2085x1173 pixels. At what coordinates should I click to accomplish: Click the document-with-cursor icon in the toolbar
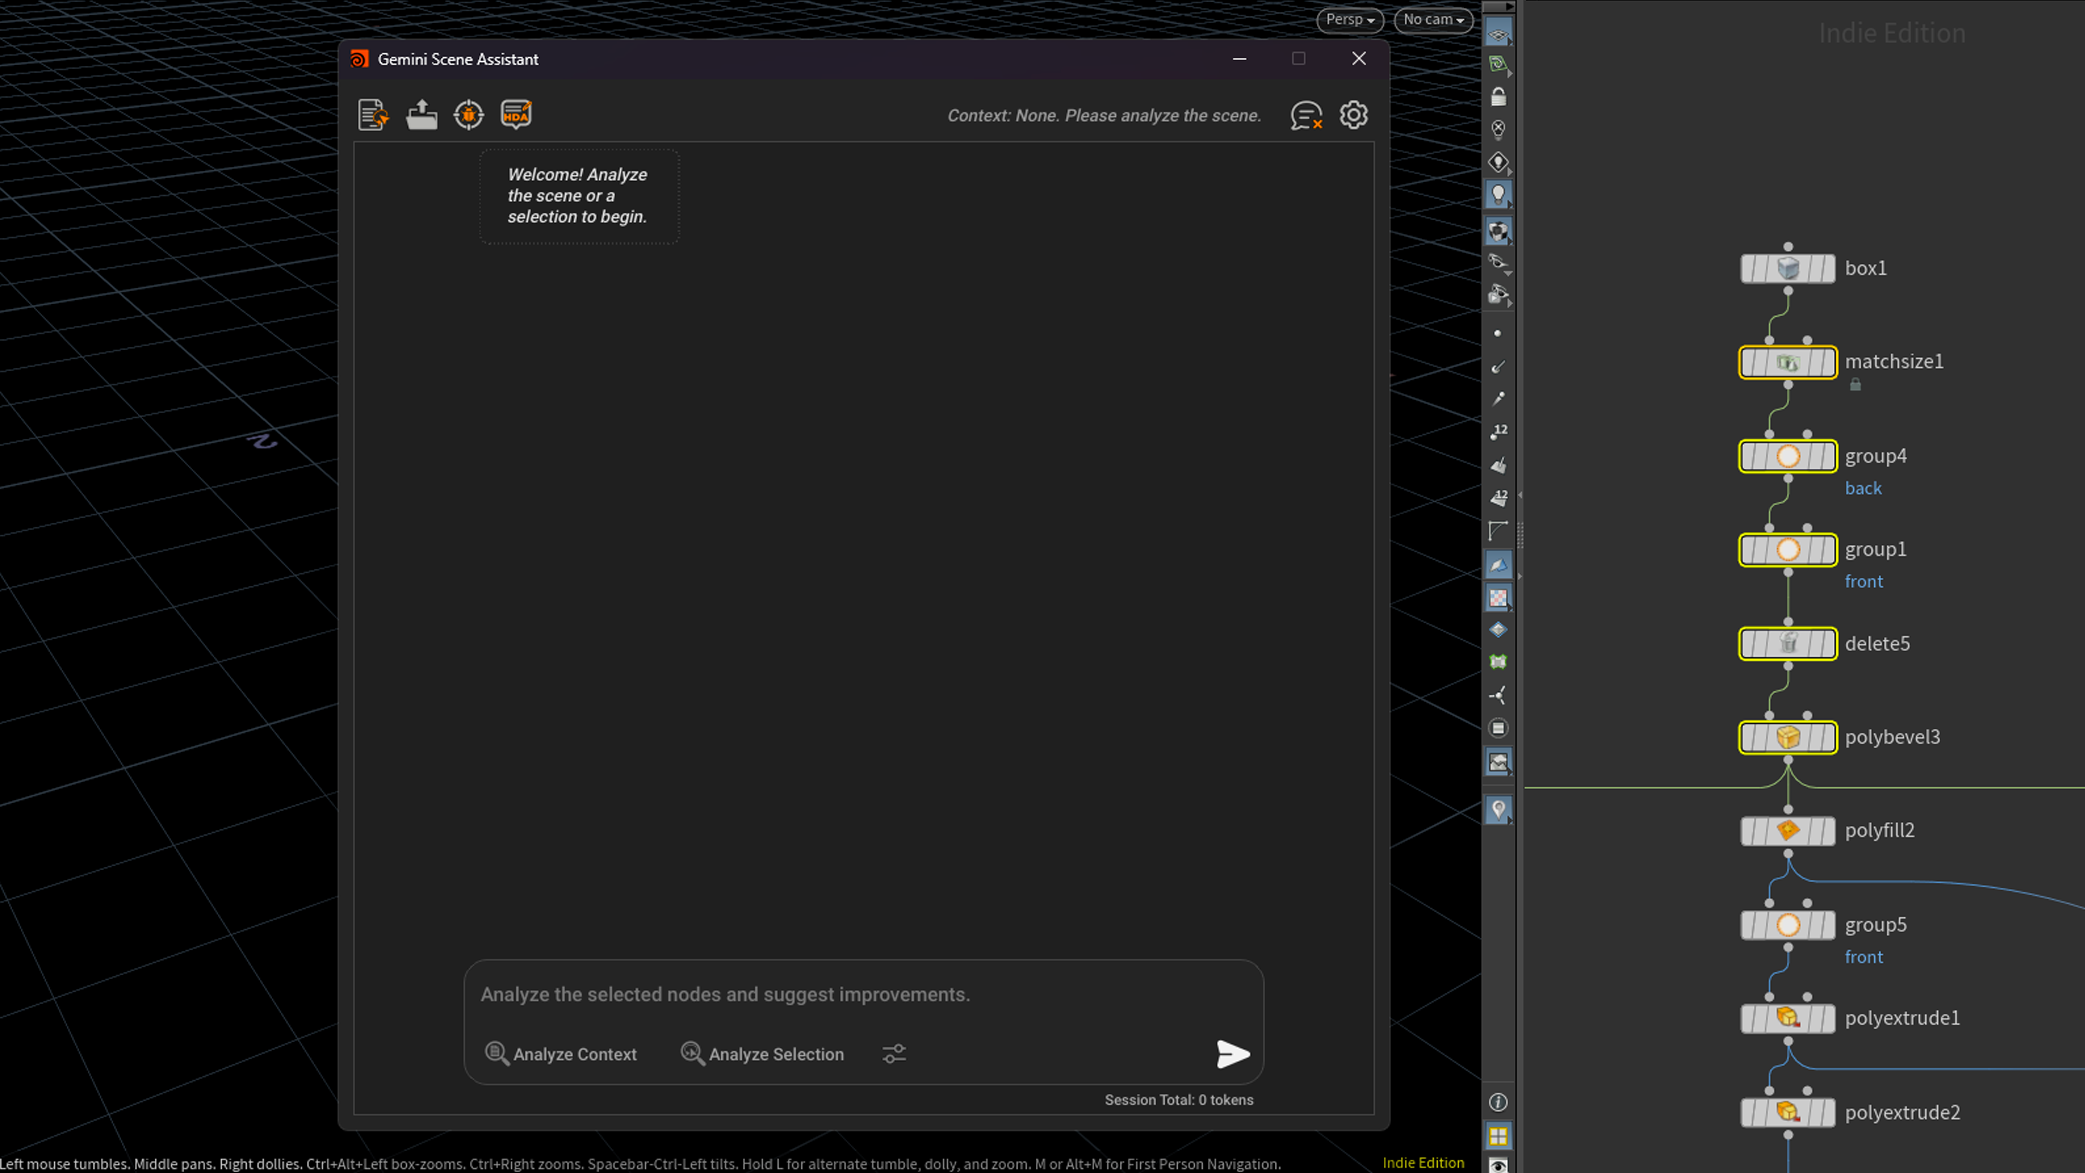click(x=372, y=115)
